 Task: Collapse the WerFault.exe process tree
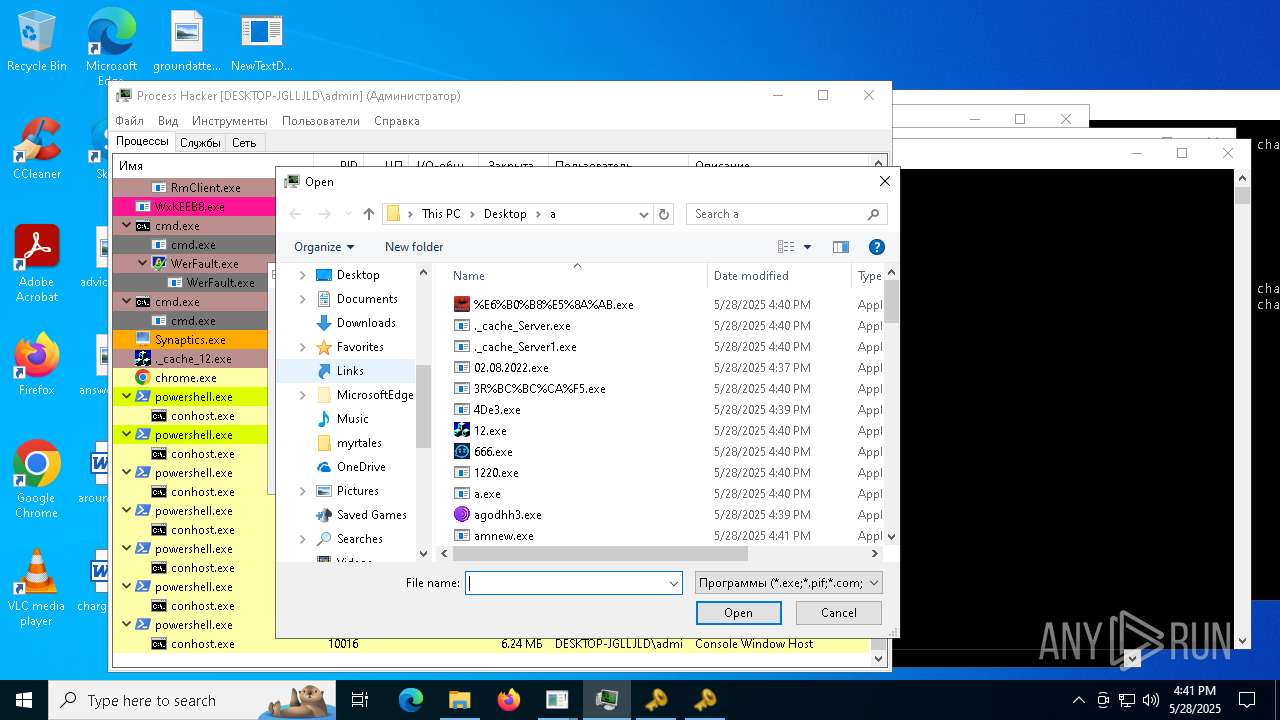pos(144,264)
